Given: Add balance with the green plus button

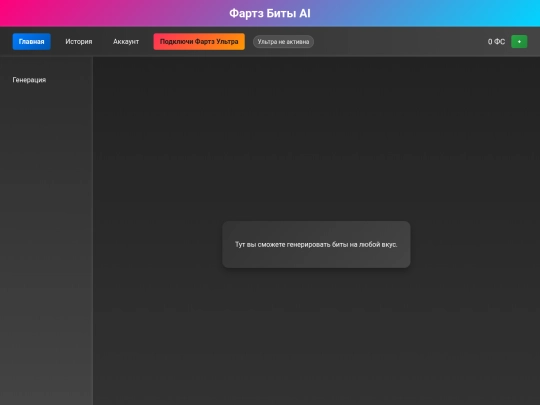Looking at the screenshot, I should 519,42.
